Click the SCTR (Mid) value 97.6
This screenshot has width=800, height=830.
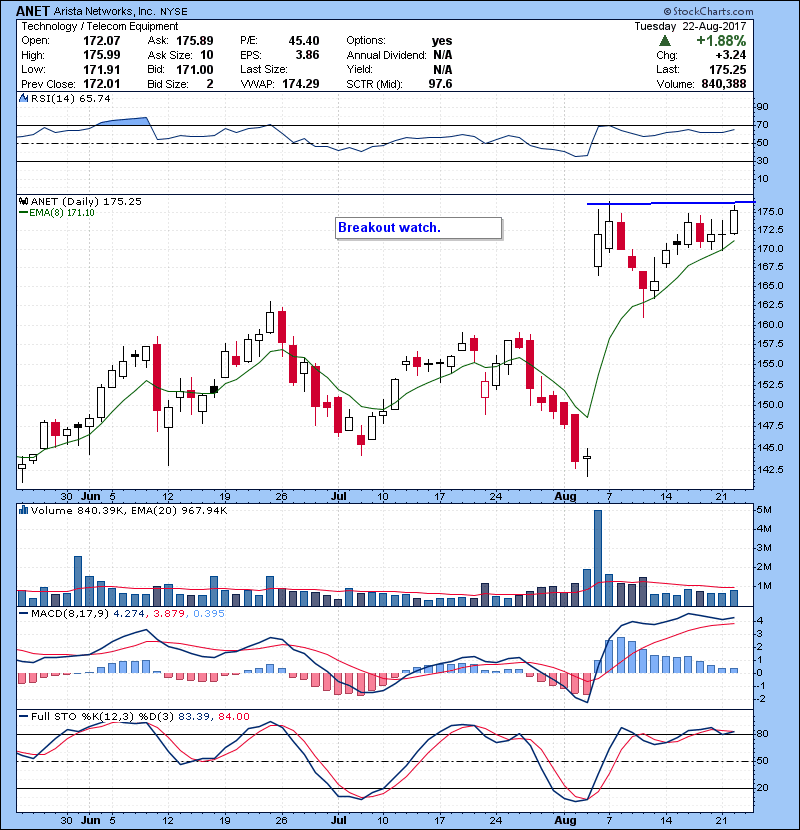(440, 84)
